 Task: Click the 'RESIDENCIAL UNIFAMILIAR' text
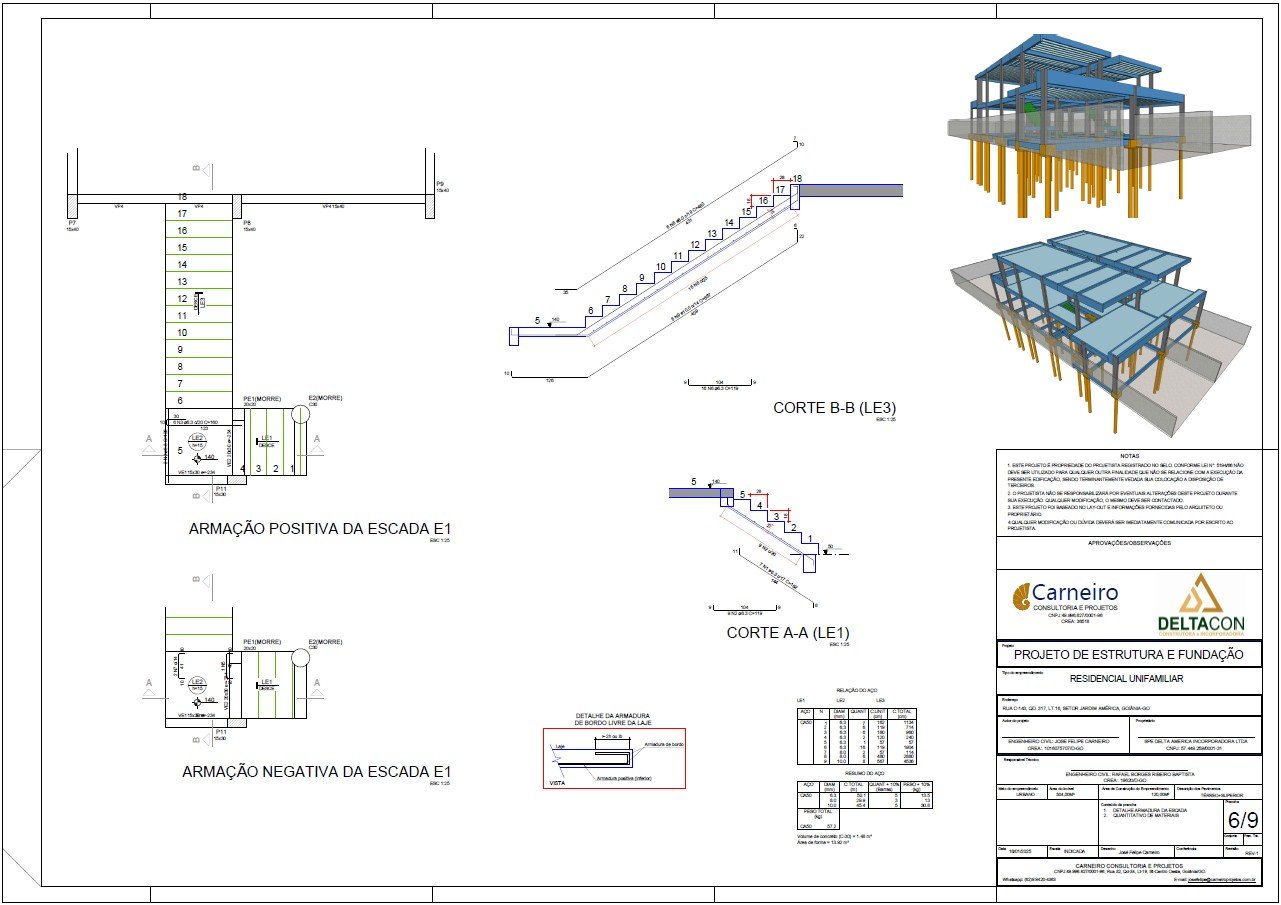[1127, 679]
